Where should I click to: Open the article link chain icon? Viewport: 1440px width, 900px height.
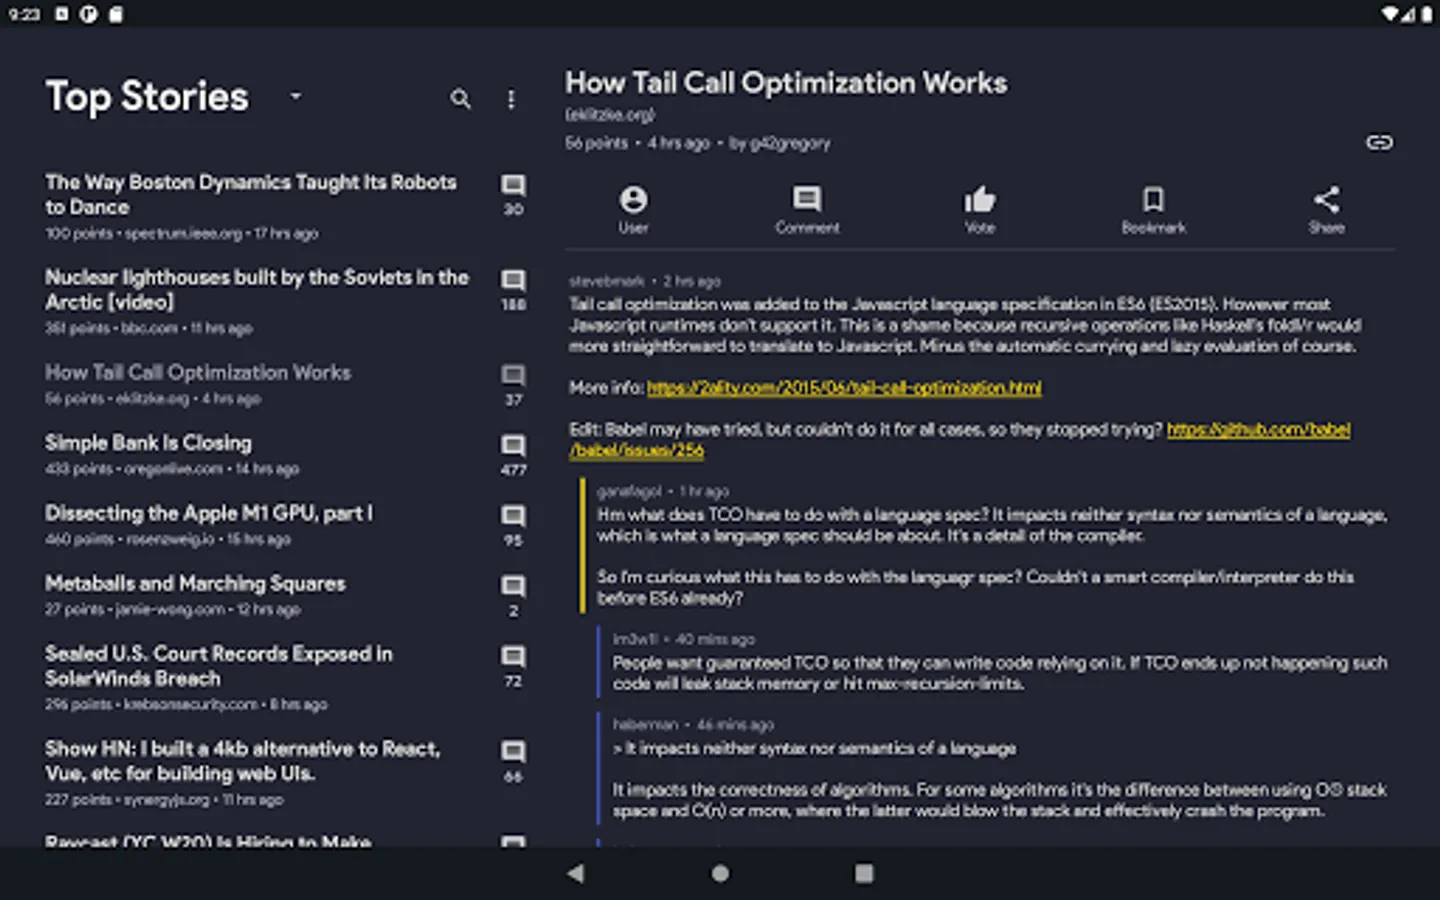[x=1379, y=142]
